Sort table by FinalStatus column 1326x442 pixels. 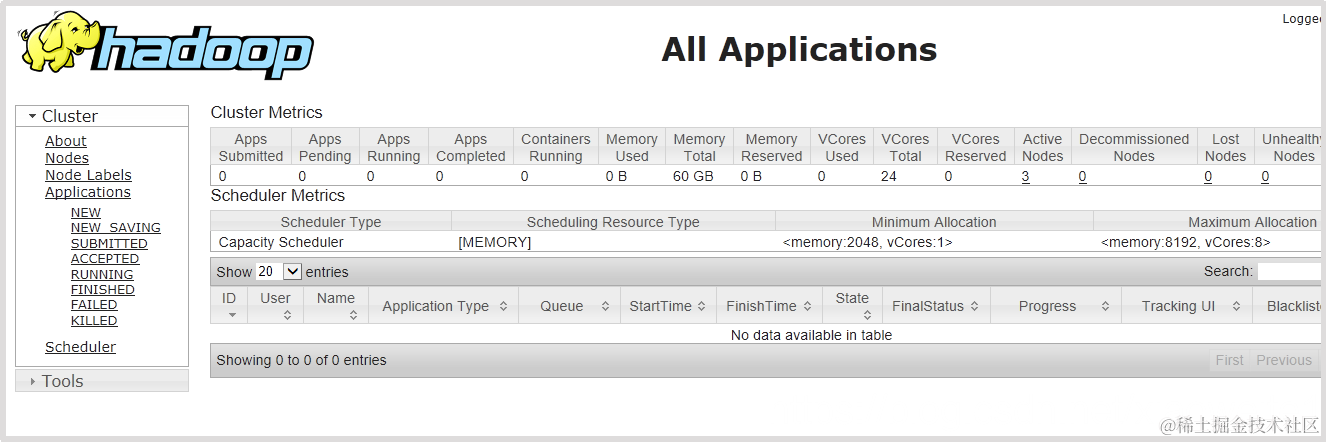click(x=936, y=306)
